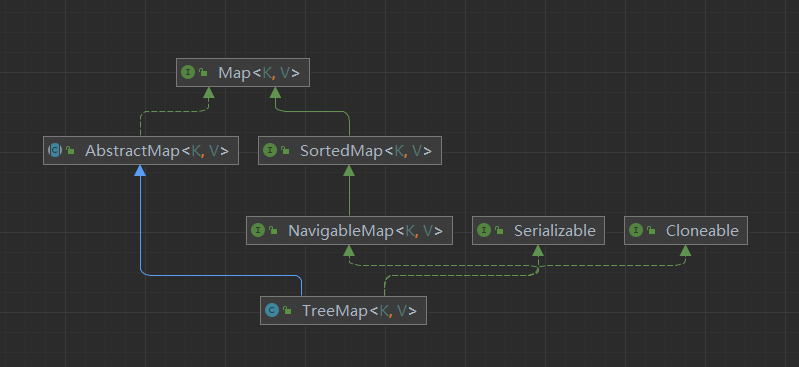799x367 pixels.
Task: Click the public lock icon on the Map node
Action: tap(203, 73)
